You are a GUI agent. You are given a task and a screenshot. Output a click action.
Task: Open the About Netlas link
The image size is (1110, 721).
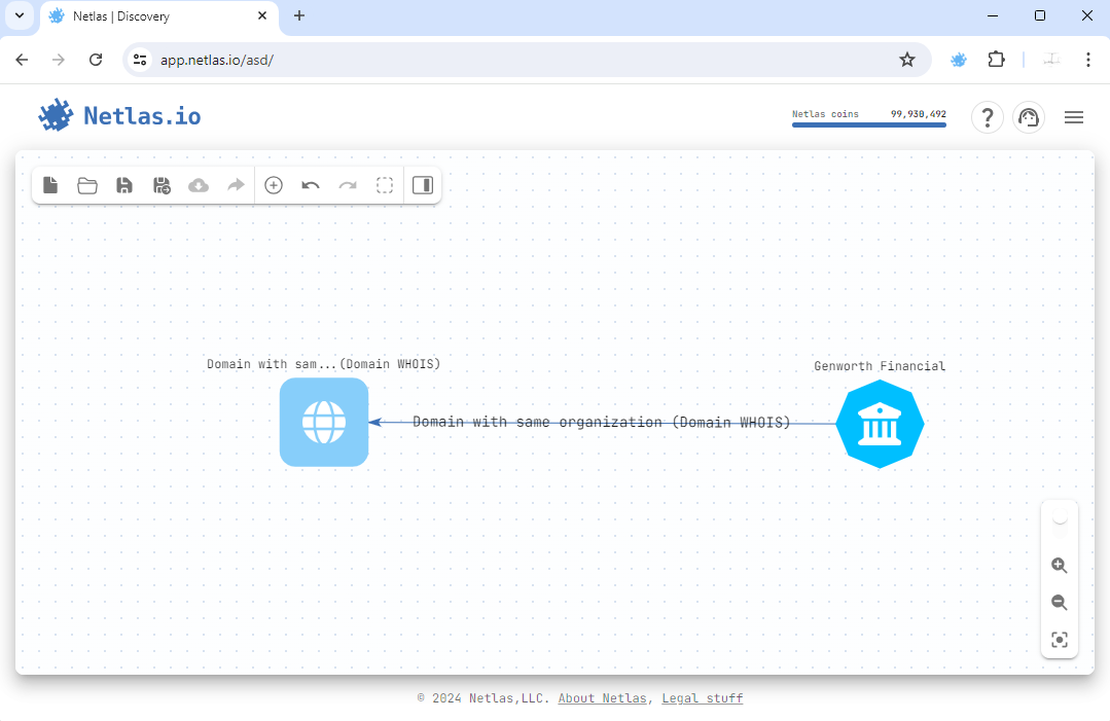(x=602, y=698)
